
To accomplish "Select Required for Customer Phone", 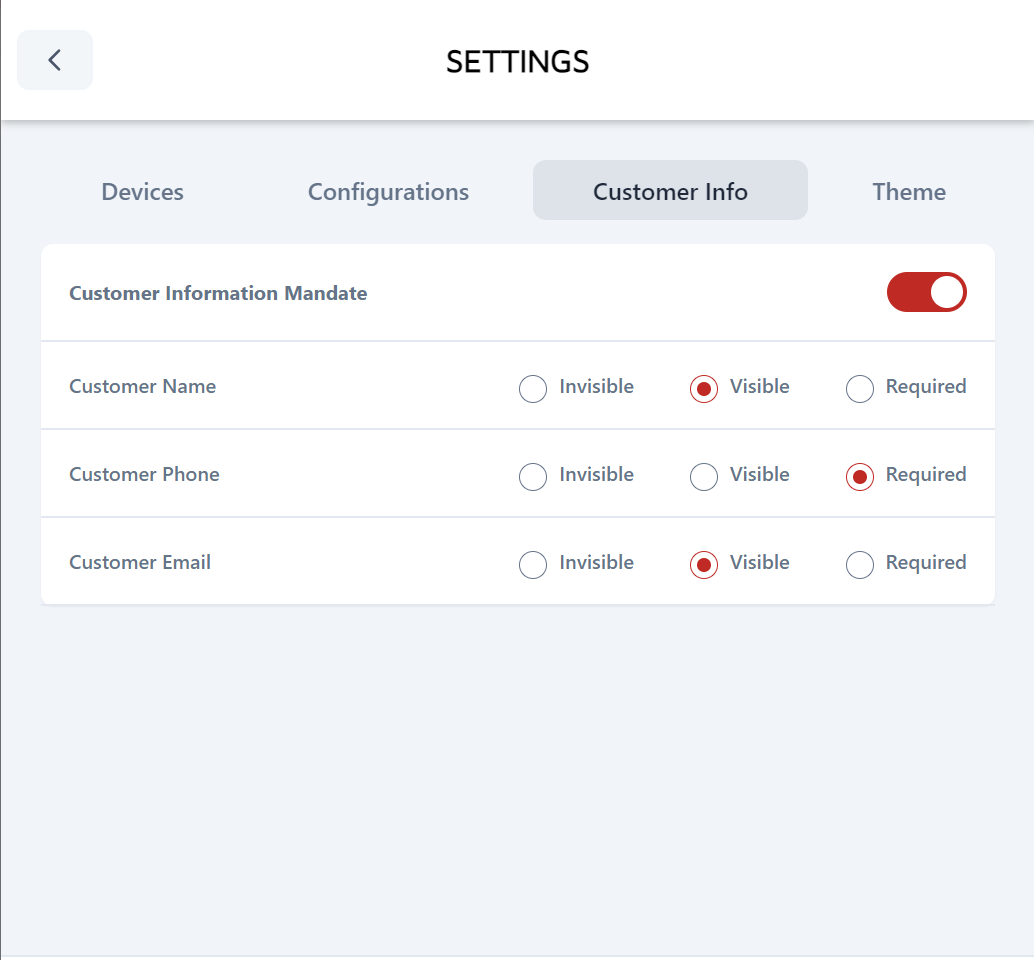I will click(x=860, y=476).
